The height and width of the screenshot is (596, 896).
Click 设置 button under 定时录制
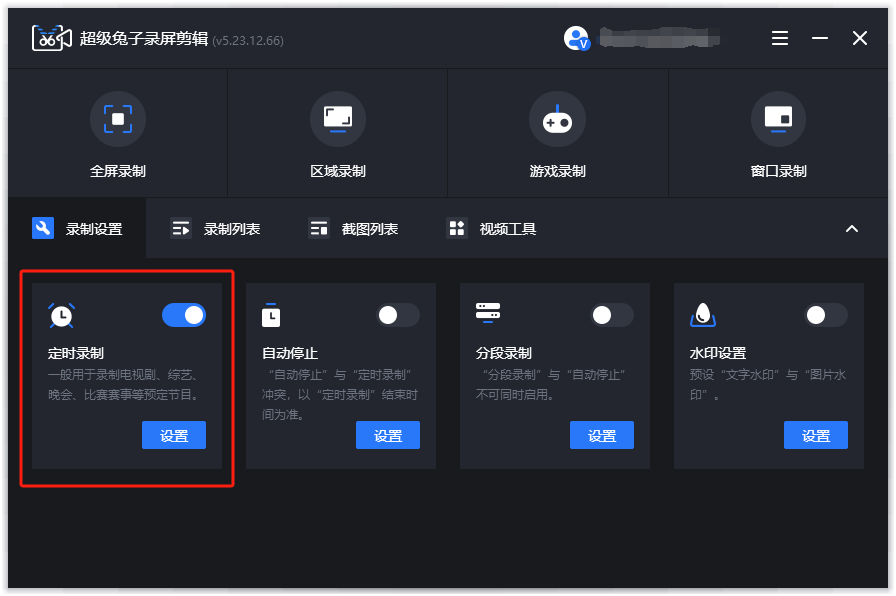(x=174, y=436)
